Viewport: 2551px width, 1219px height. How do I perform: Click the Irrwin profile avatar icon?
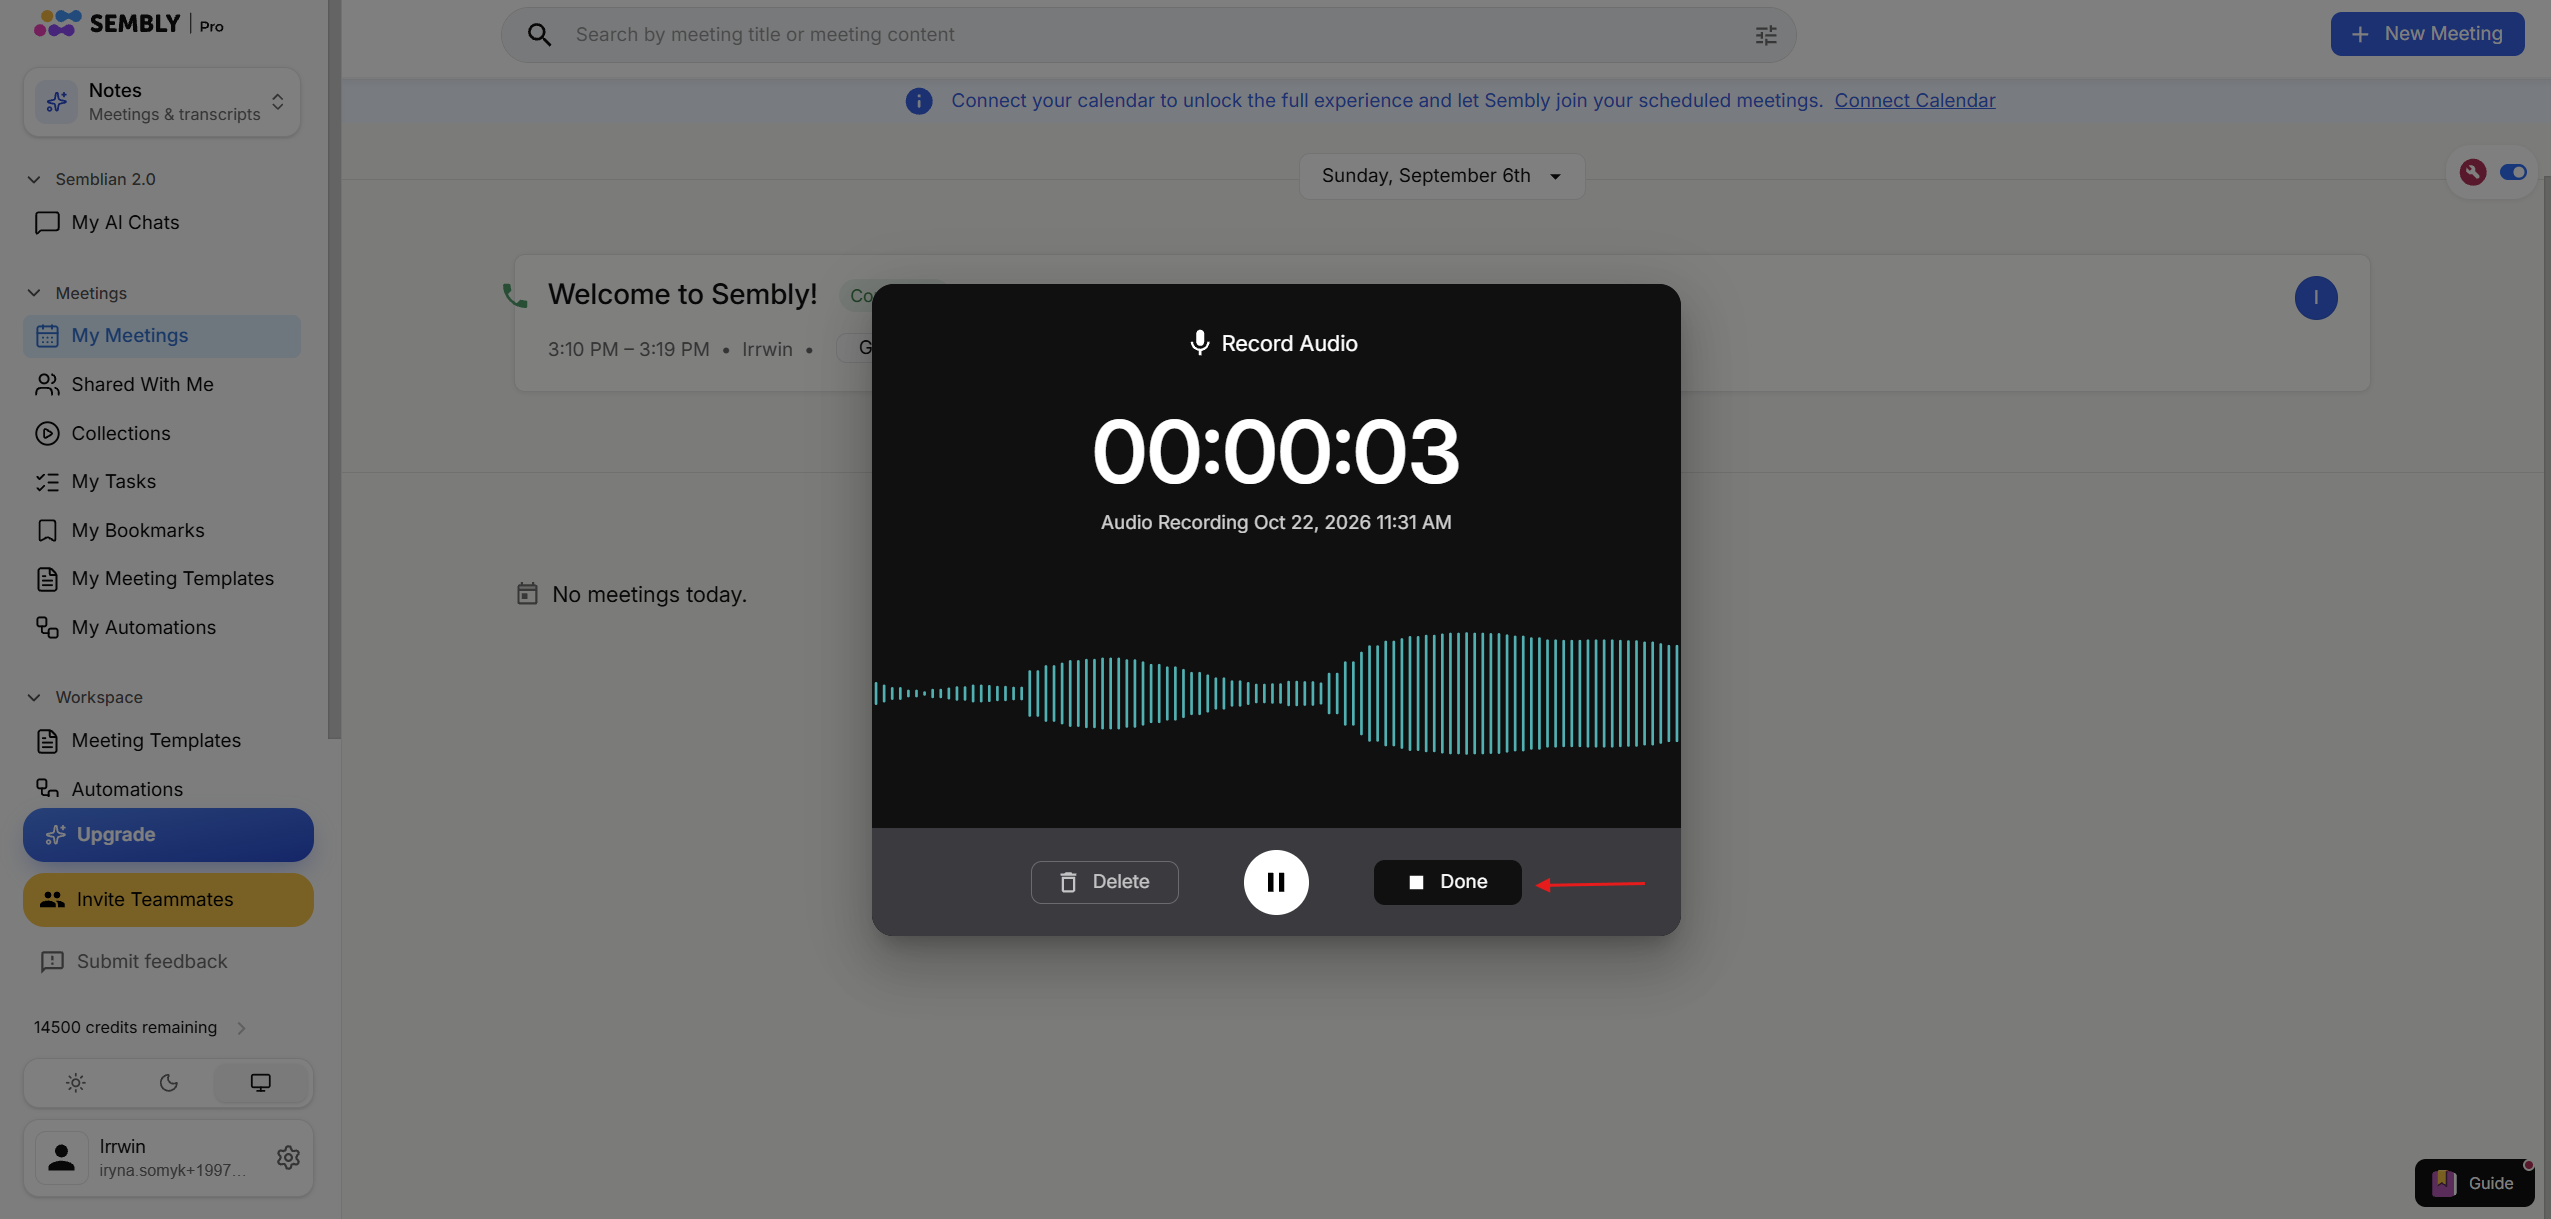(61, 1157)
